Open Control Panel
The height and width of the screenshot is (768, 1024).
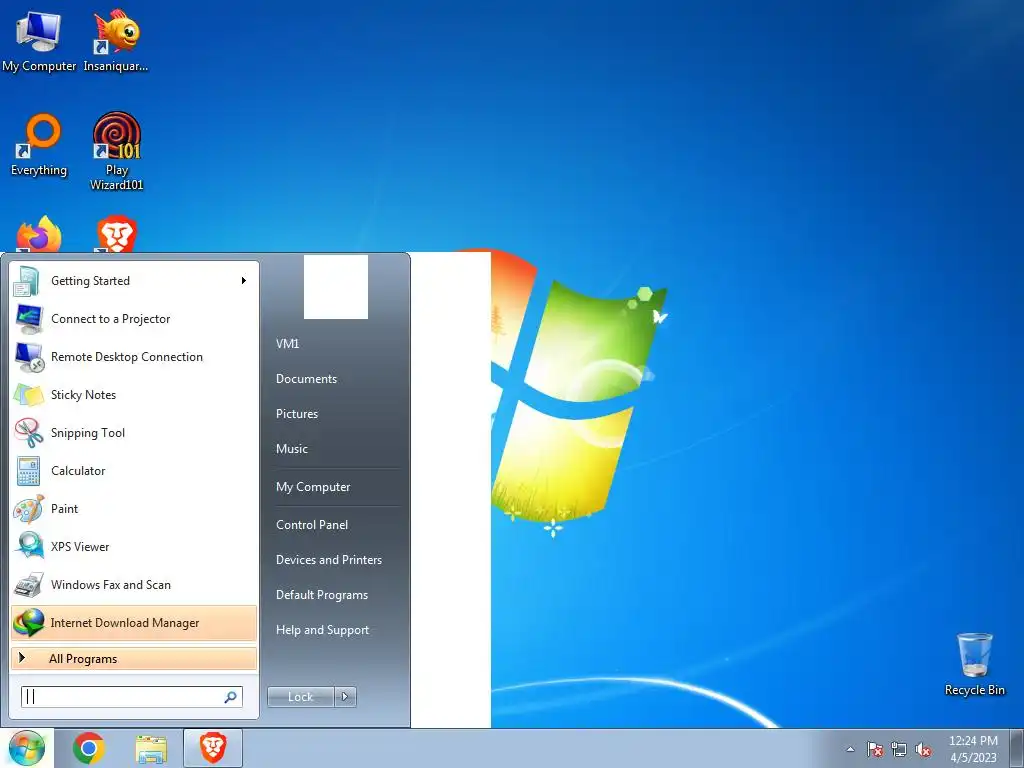coord(312,525)
